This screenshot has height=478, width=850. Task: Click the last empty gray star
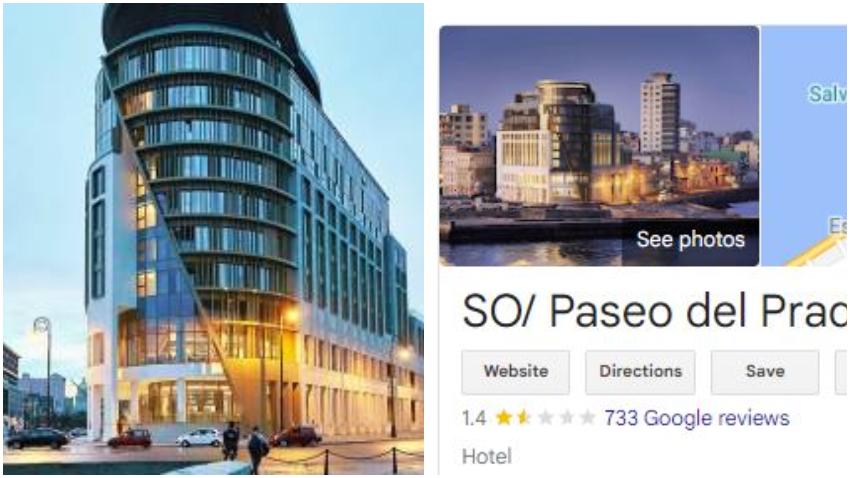pos(587,418)
